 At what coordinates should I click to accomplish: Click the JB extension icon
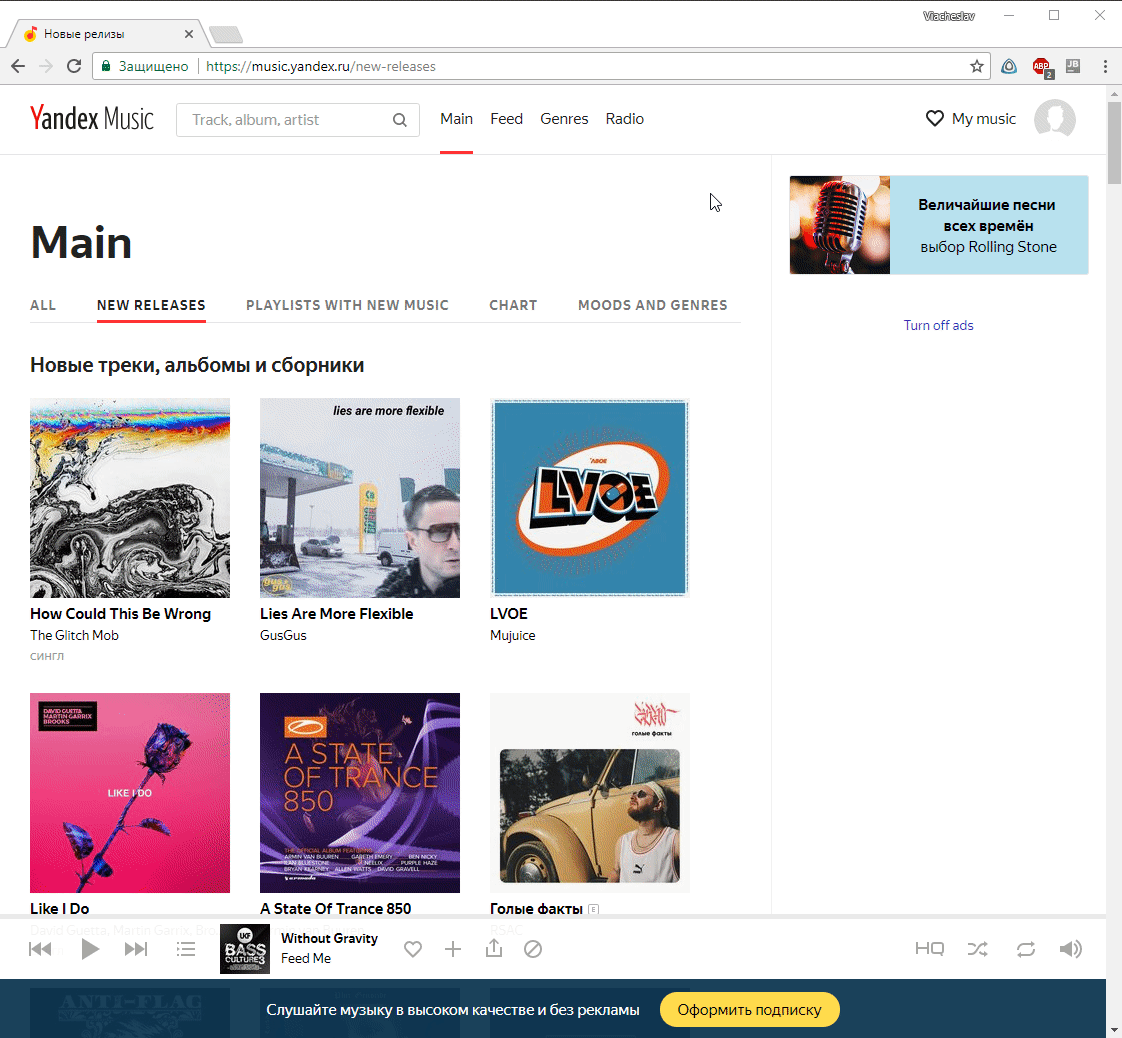1073,67
